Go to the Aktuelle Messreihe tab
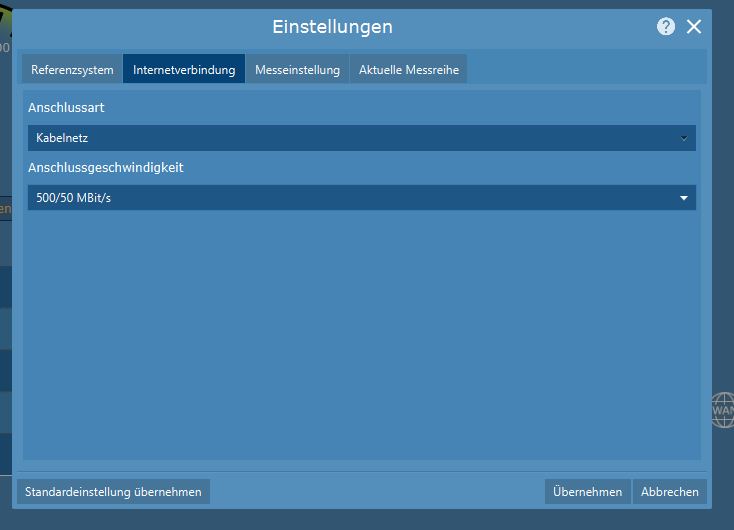This screenshot has height=530, width=734. pos(408,70)
